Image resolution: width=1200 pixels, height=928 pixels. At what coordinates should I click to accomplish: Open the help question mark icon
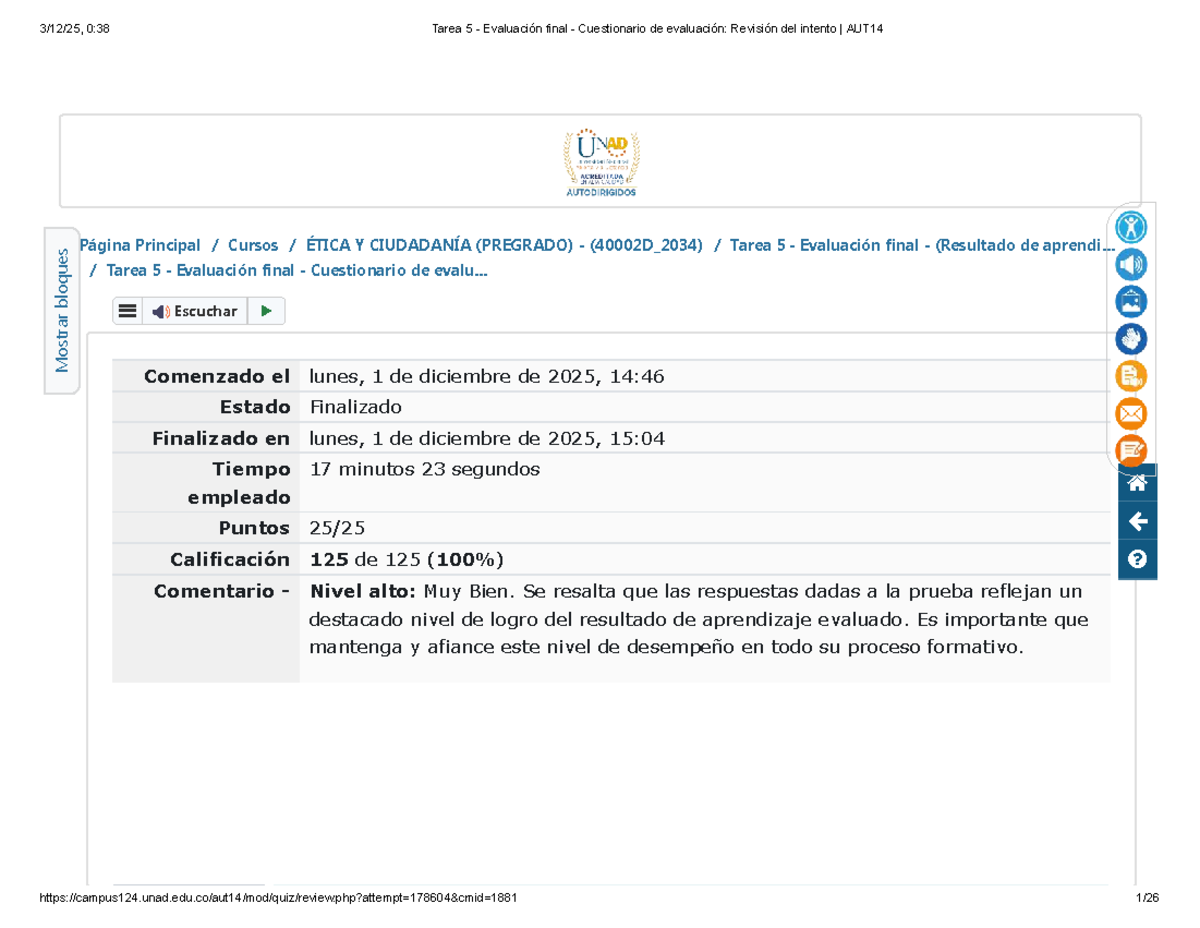(x=1137, y=559)
